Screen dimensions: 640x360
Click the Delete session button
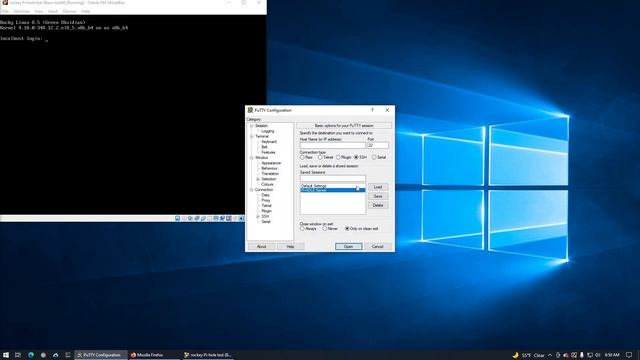click(x=378, y=205)
